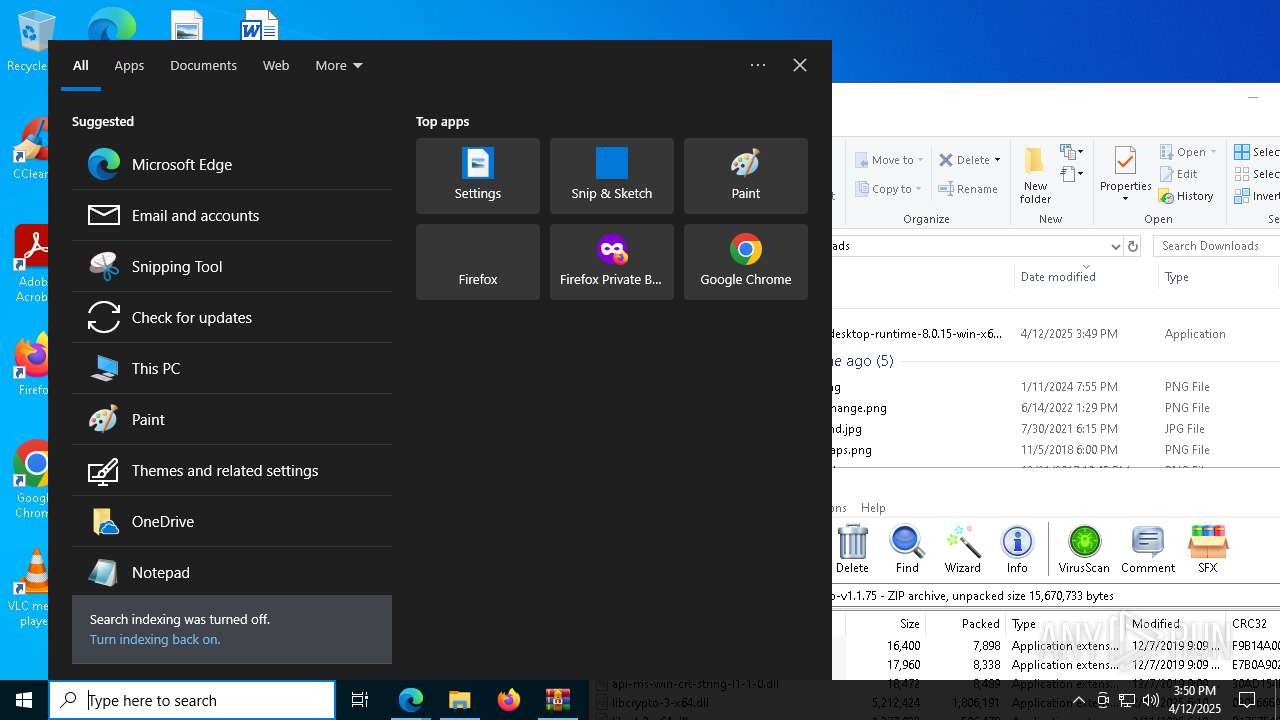
Task: Click Rename in Explorer ribbon
Action: [x=968, y=189]
